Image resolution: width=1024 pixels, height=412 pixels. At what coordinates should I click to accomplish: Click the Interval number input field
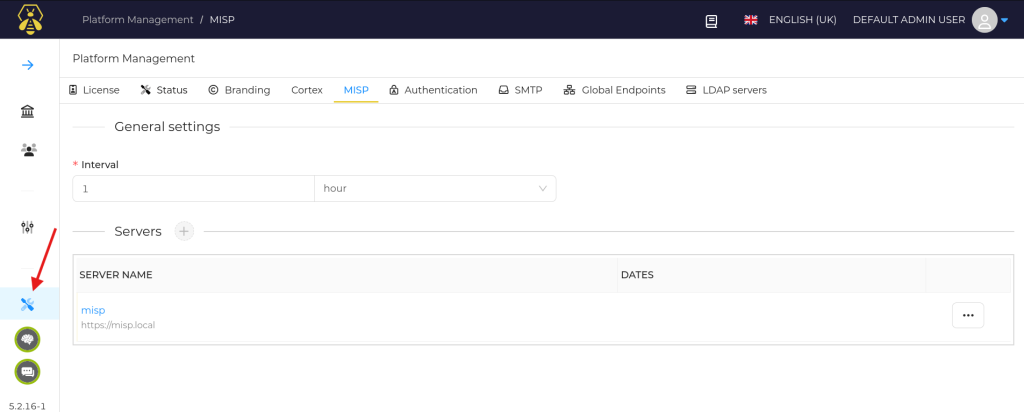[193, 188]
